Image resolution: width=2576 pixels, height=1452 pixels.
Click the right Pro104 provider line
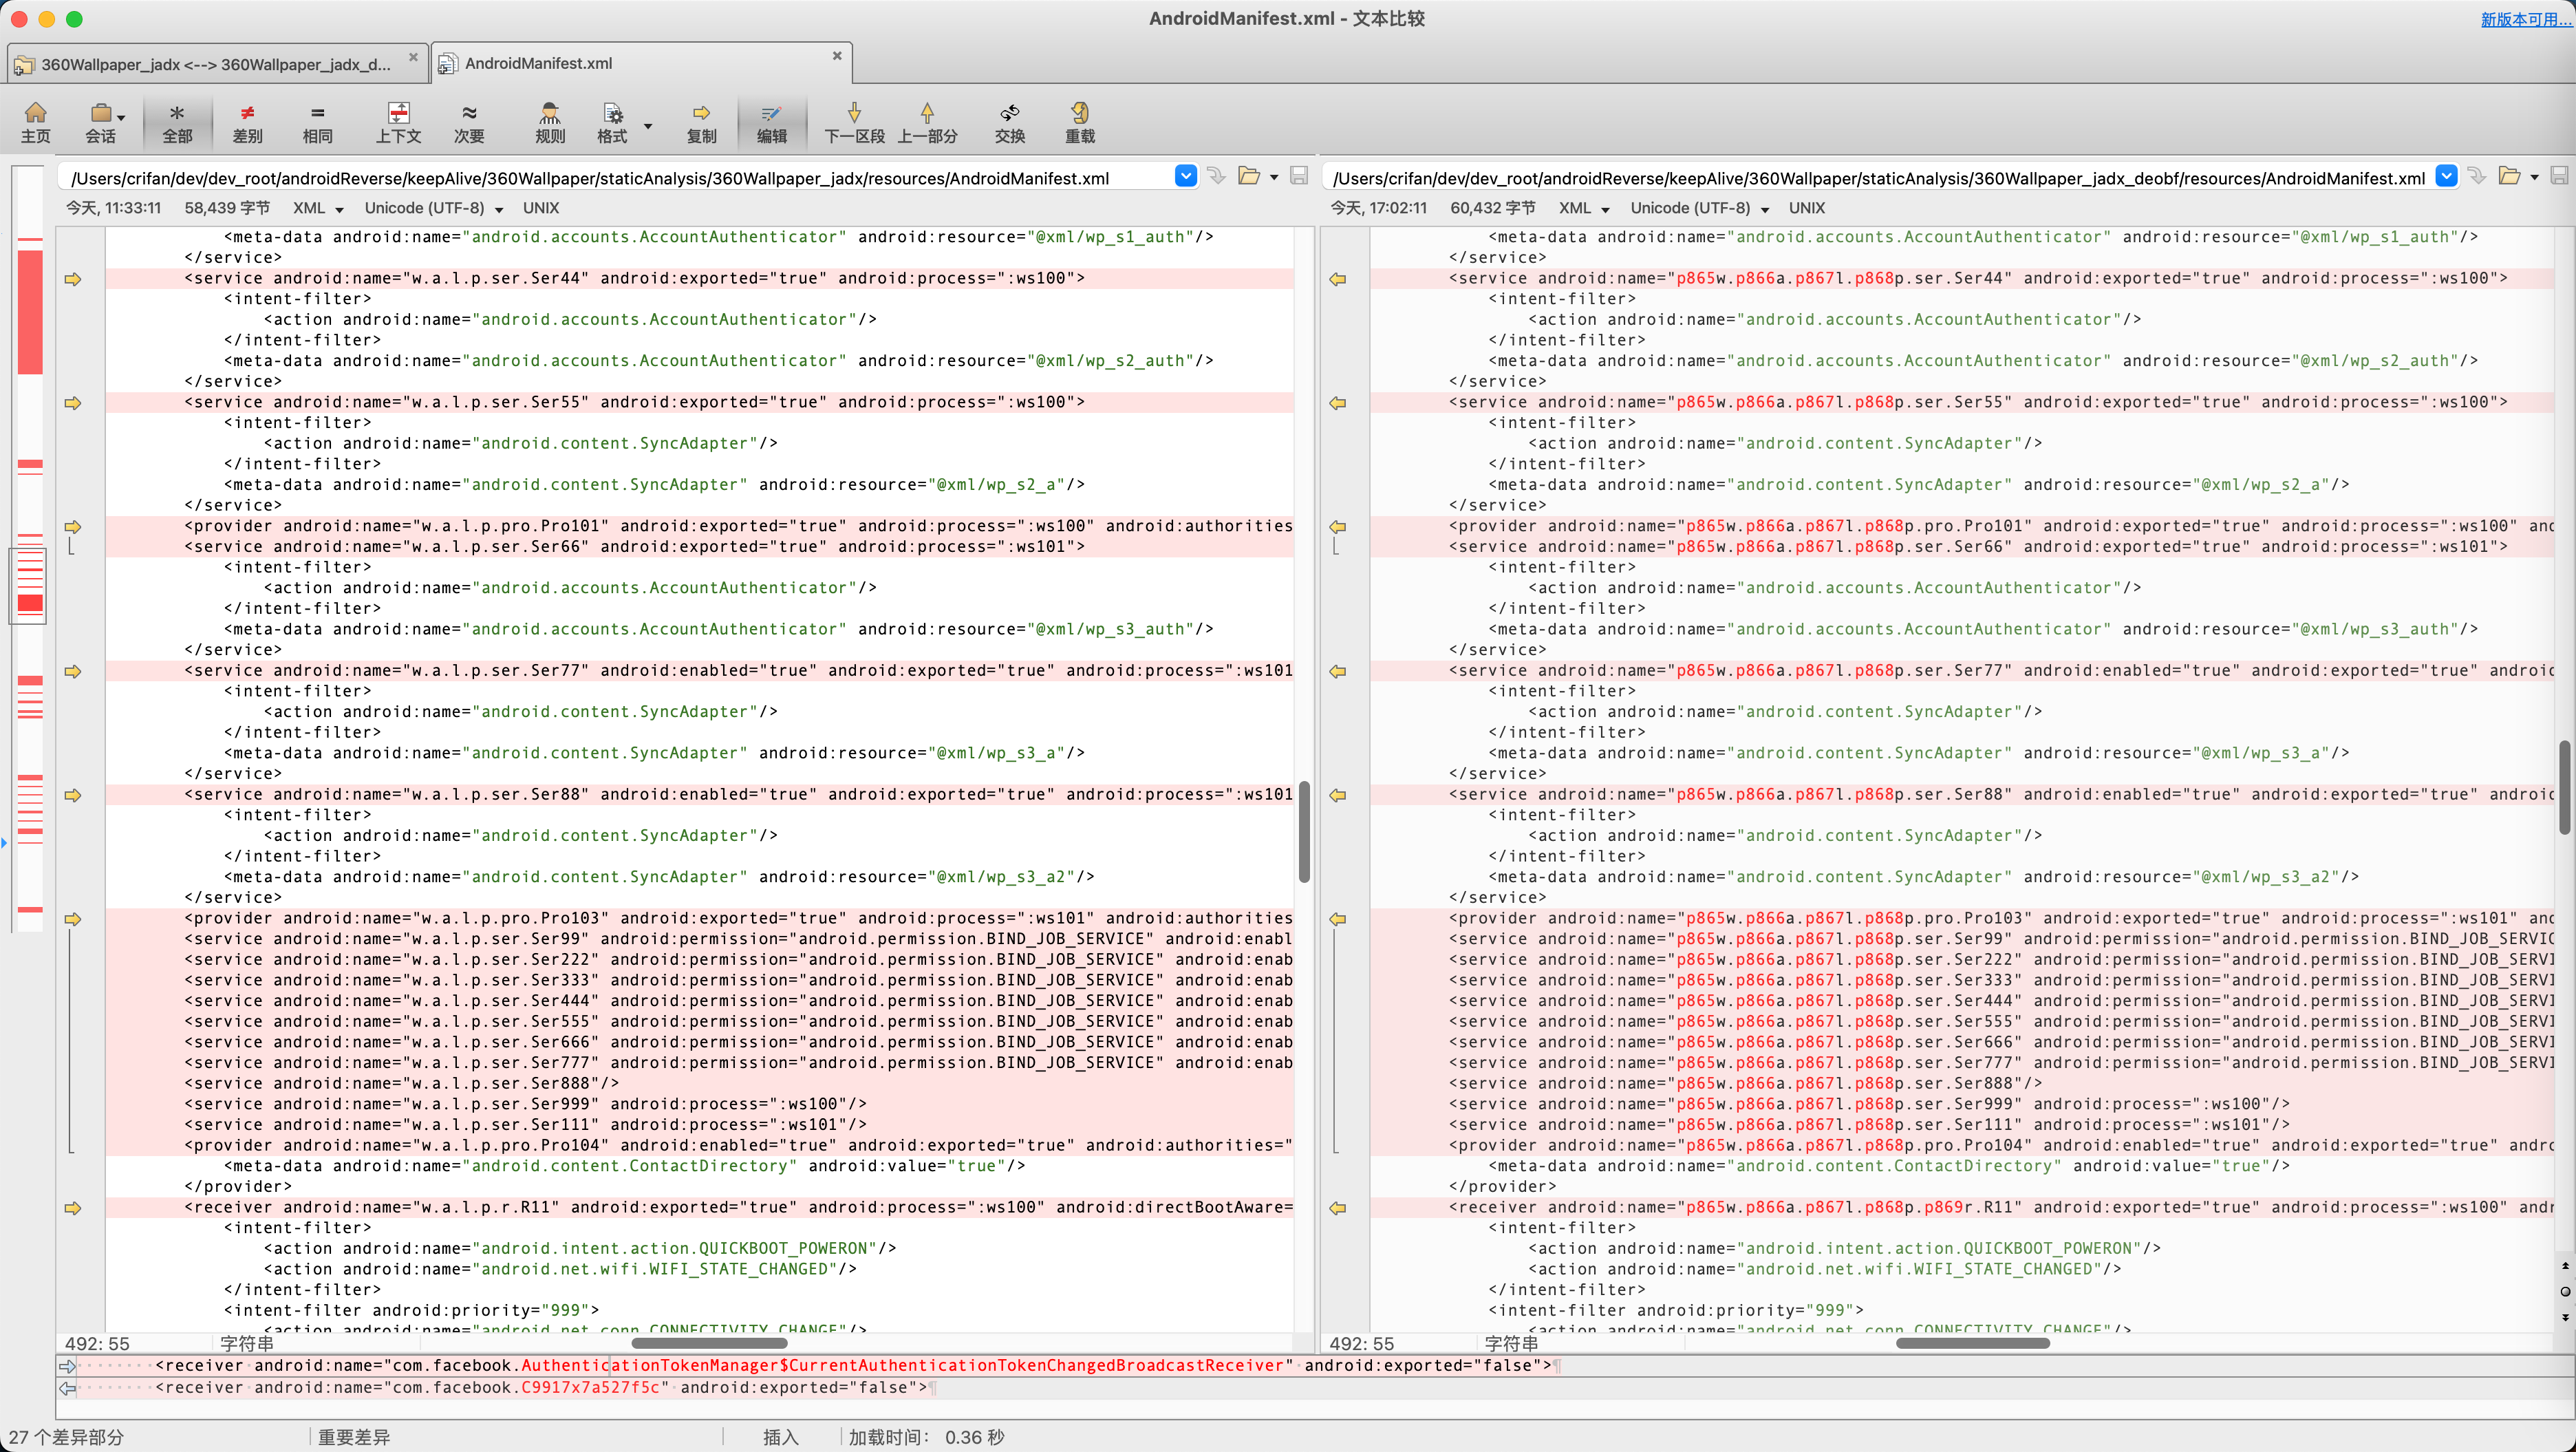tap(1962, 1145)
